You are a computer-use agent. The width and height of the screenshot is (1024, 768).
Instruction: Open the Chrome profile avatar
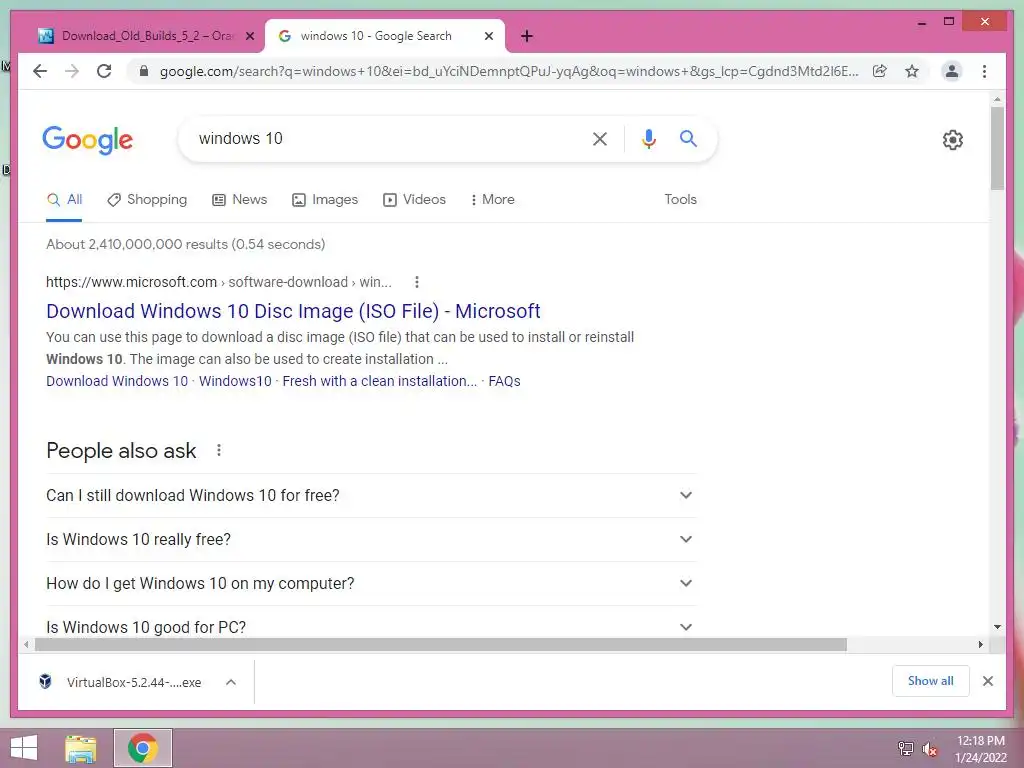(x=952, y=71)
